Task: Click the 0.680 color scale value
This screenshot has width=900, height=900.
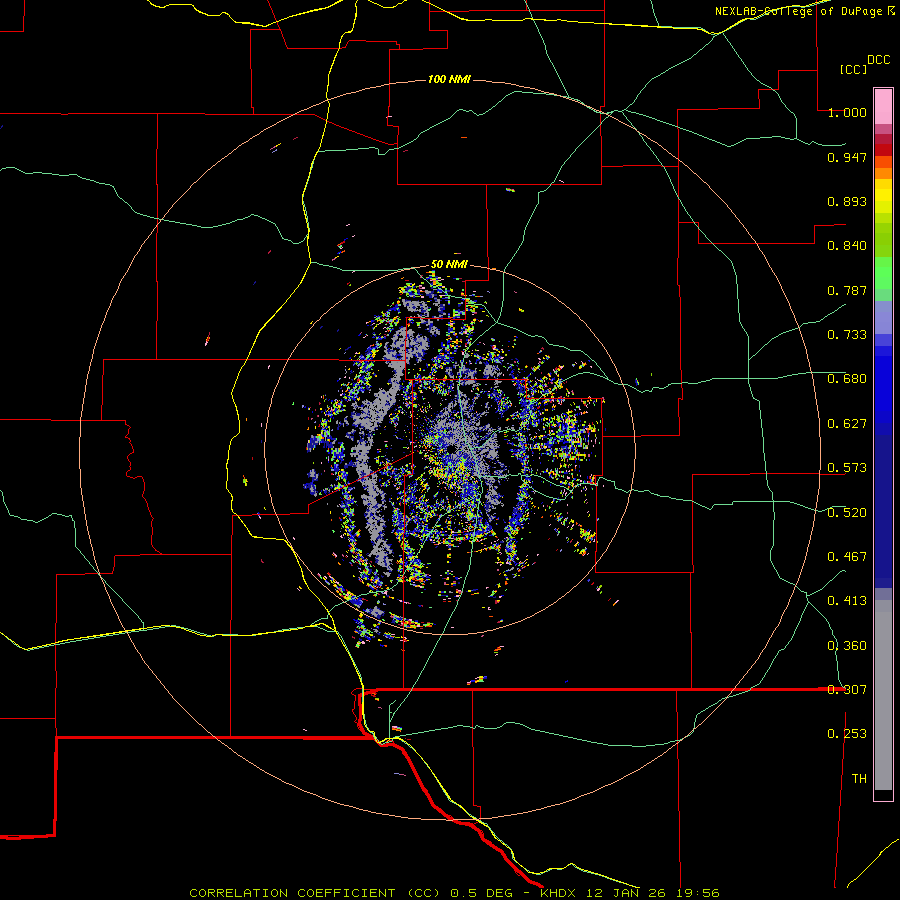Action: pyautogui.click(x=847, y=379)
